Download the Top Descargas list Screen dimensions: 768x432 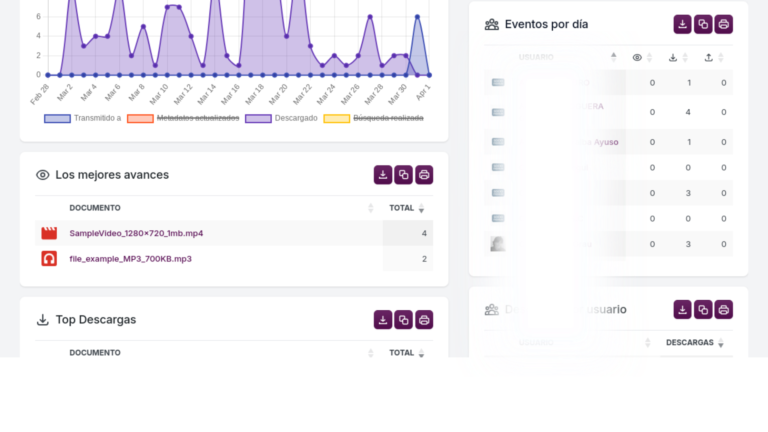pyautogui.click(x=383, y=320)
